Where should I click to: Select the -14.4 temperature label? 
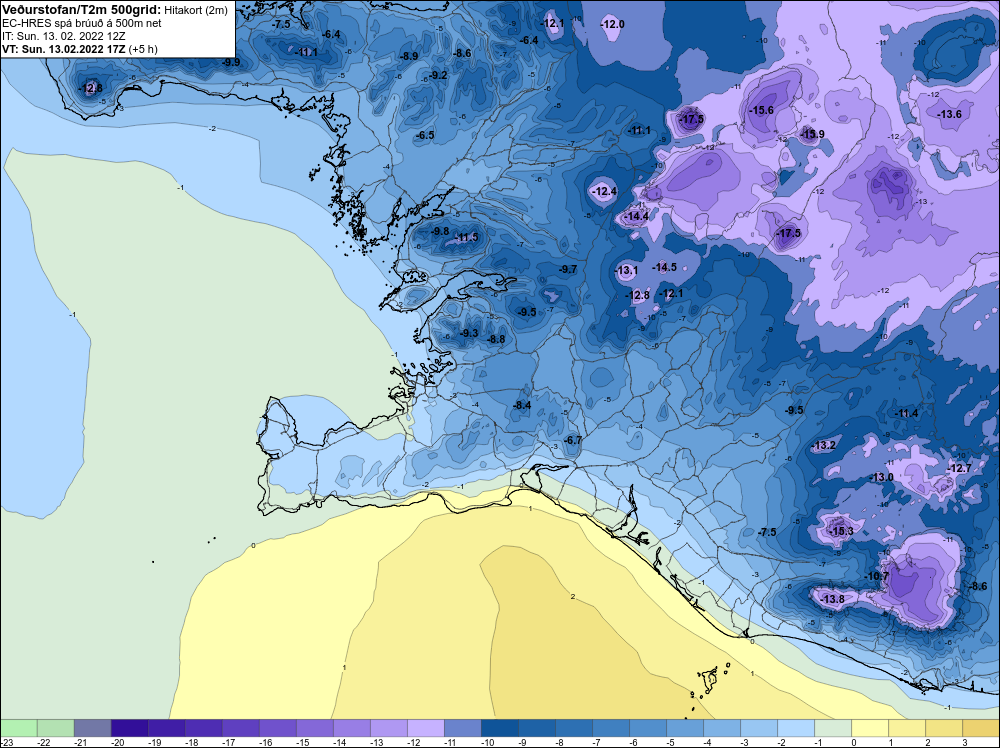click(x=636, y=217)
